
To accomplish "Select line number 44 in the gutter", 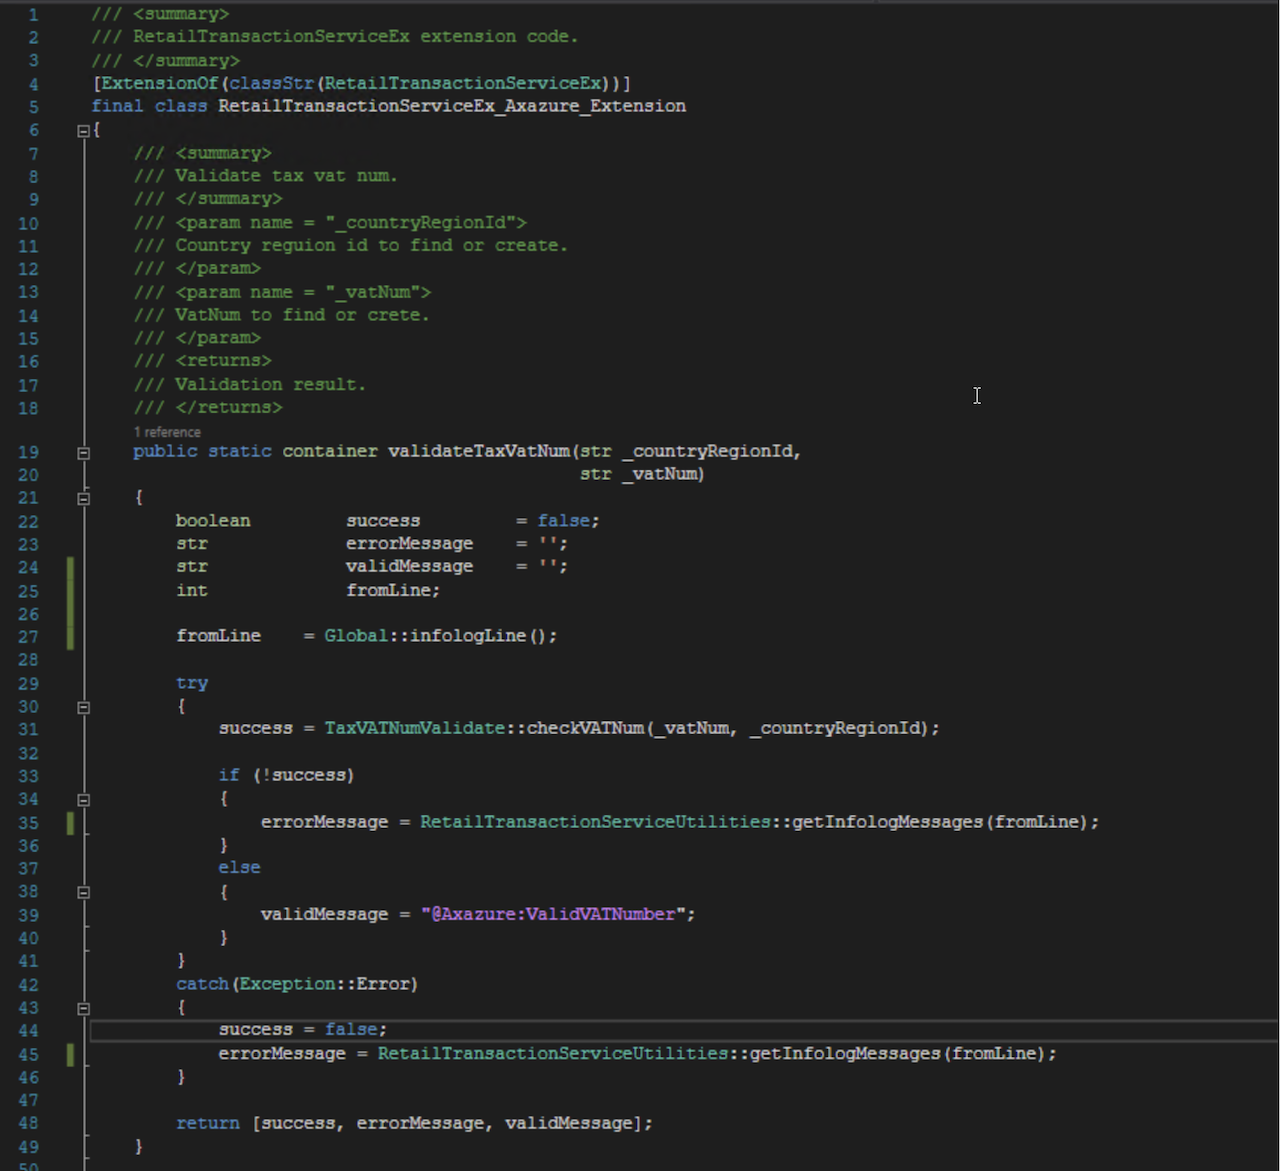I will tap(28, 1030).
